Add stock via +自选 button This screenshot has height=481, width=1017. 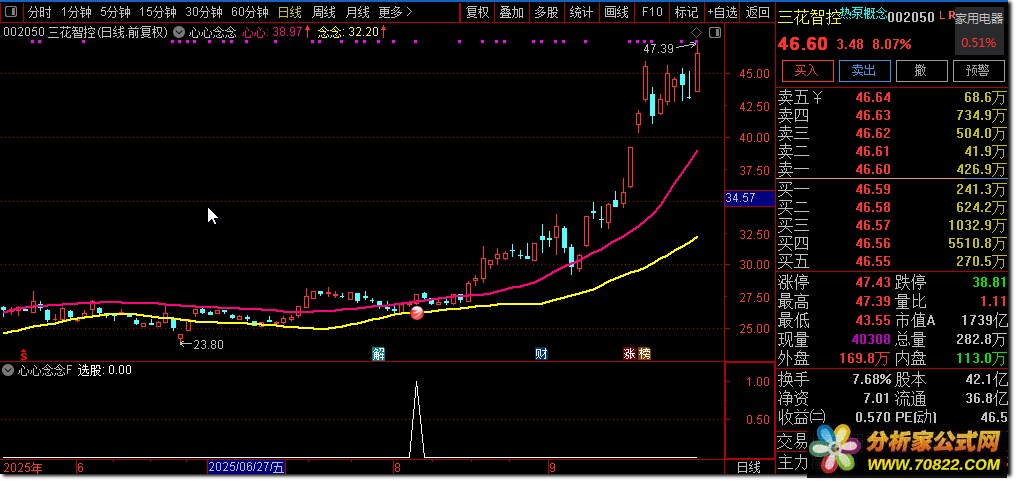pyautogui.click(x=722, y=12)
